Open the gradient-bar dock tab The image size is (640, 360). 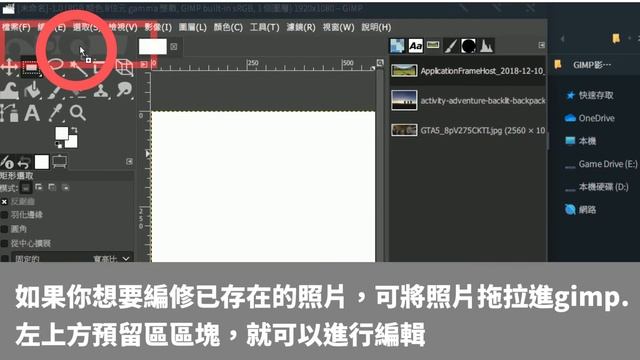tap(433, 44)
